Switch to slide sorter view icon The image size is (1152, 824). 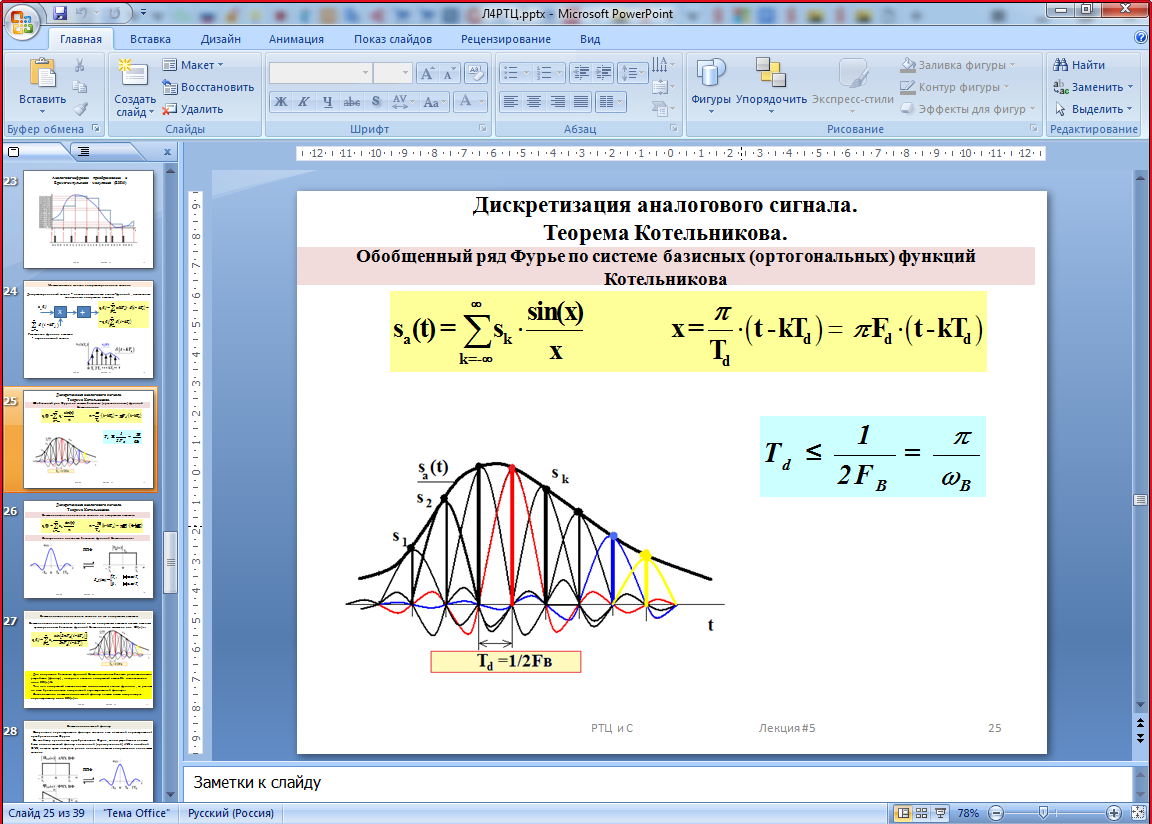pos(923,813)
